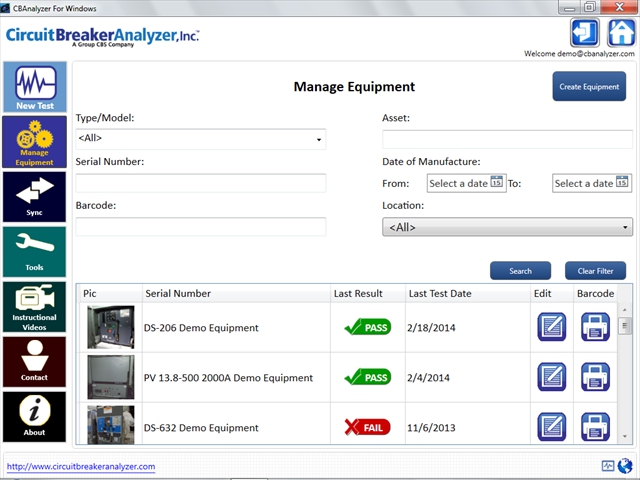The width and height of the screenshot is (640, 480).
Task: Click the Clear Filter button
Action: point(595,271)
